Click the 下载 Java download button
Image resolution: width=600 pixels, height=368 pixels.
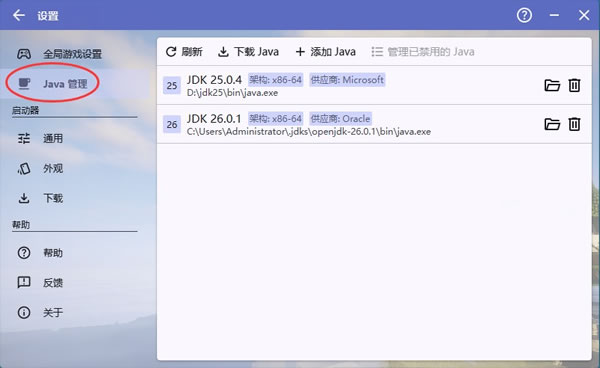[248, 52]
